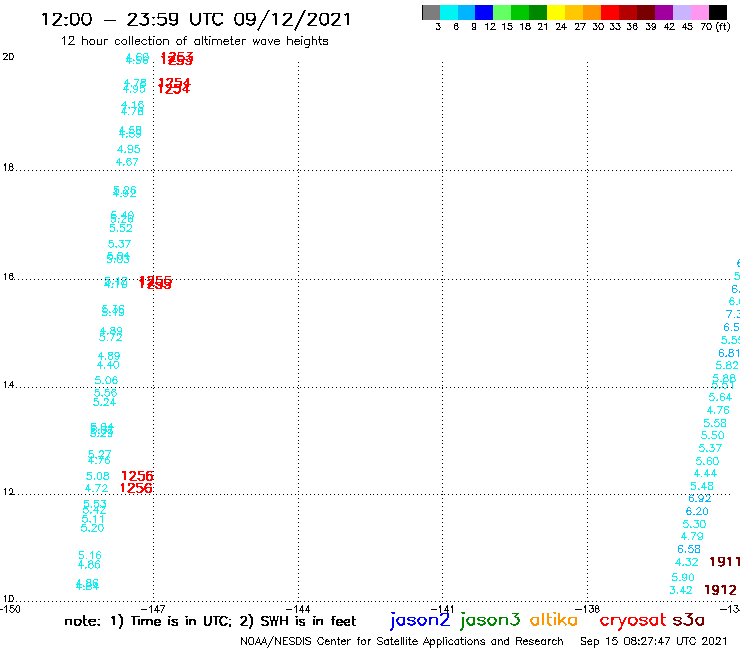Viewport: 740px width, 650px height.
Task: Click subtitle "12 hour collection of altimeter wave heights"
Action: 194,41
